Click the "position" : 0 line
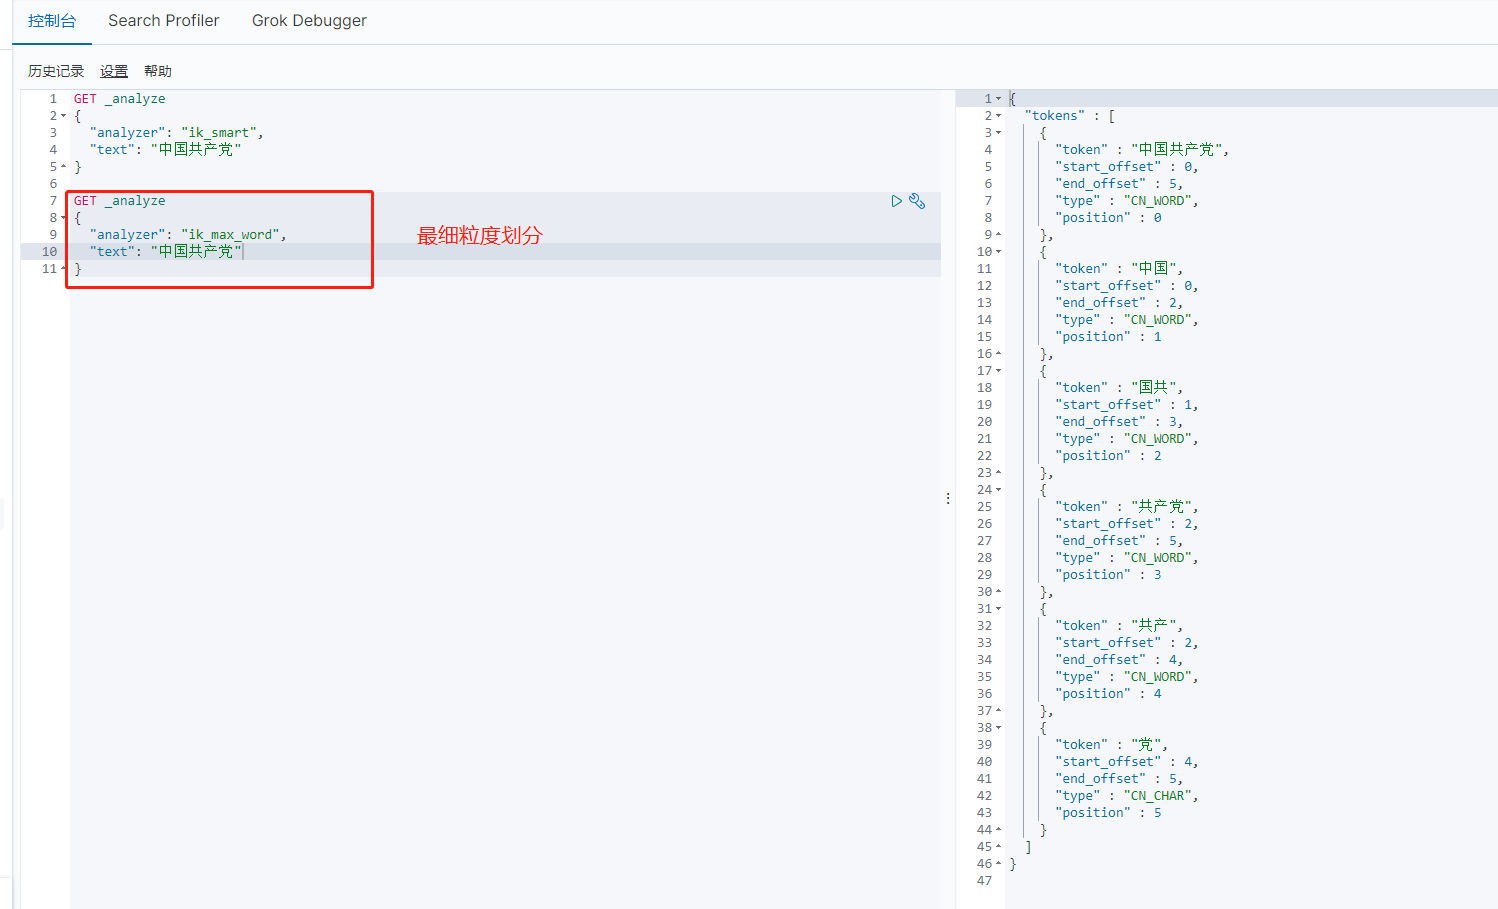The width and height of the screenshot is (1498, 909). coord(1108,218)
